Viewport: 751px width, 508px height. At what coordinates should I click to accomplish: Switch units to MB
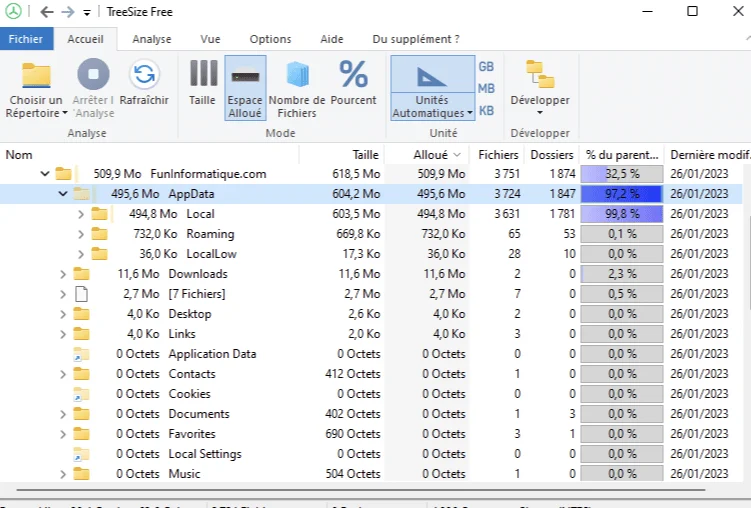(x=486, y=89)
